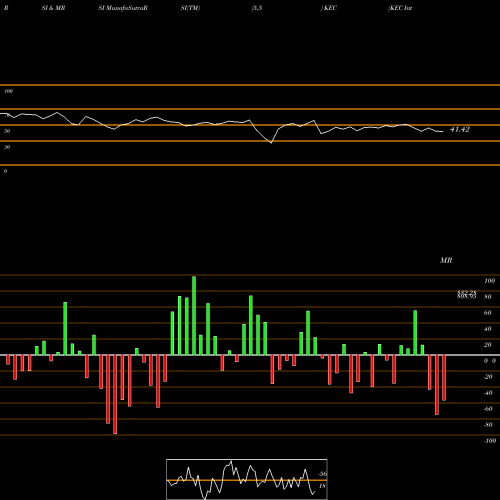Select the 'SI & MR' header text
The image size is (500, 500).
53,8
